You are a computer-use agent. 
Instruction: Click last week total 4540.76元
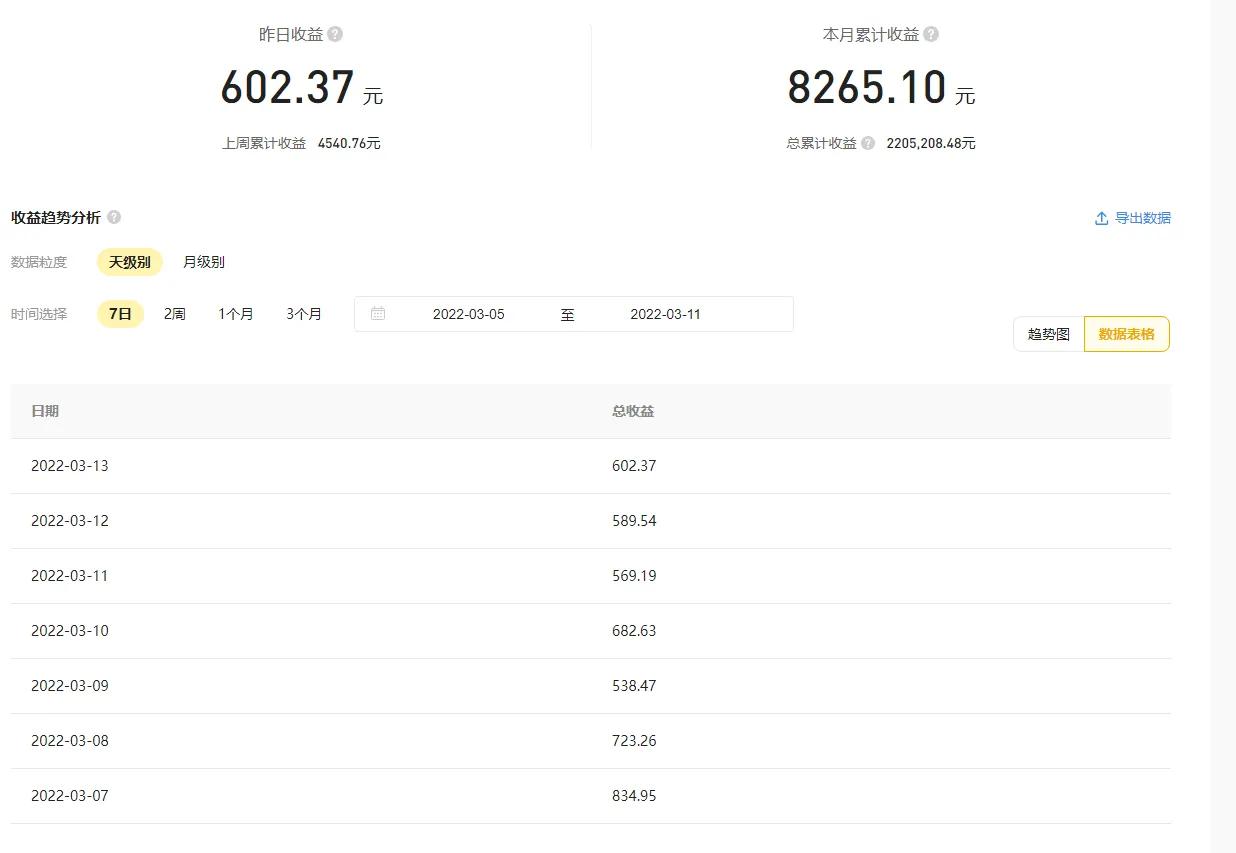coord(349,143)
